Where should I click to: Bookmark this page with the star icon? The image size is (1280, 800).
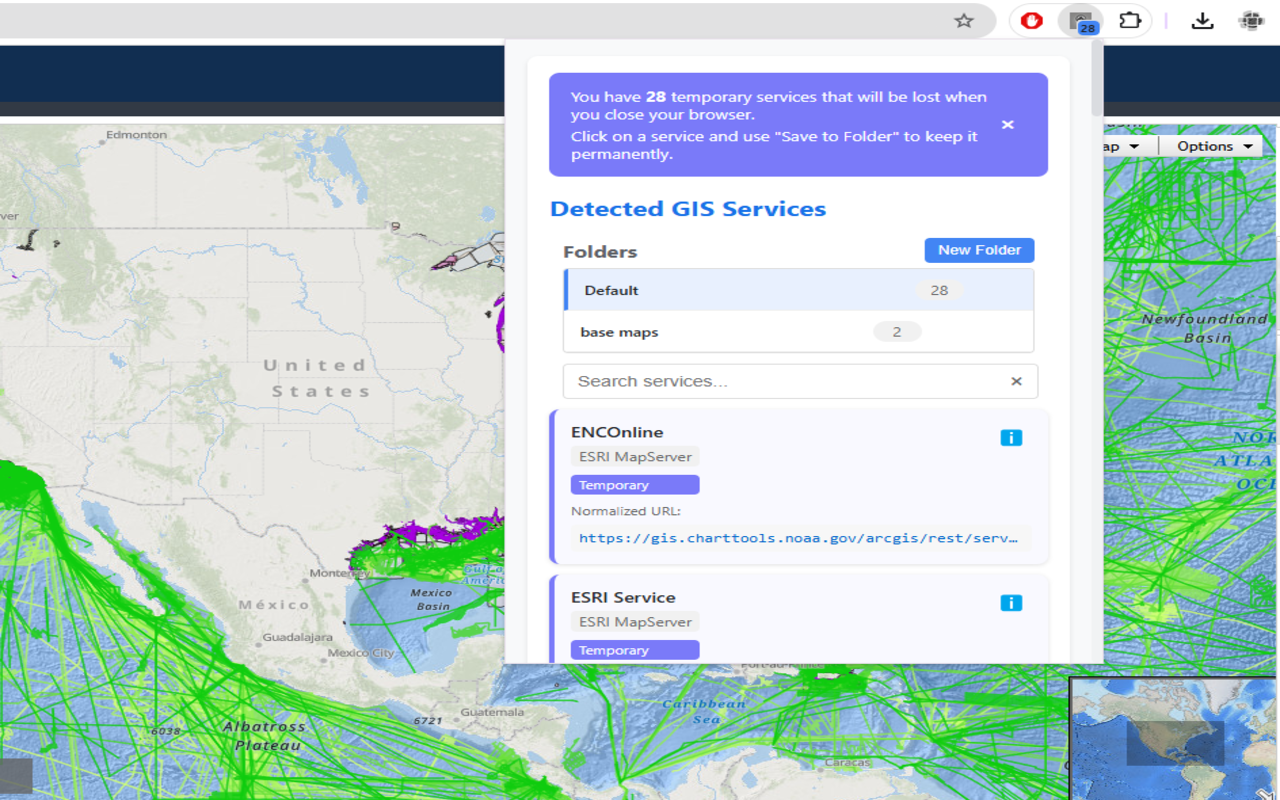click(964, 21)
